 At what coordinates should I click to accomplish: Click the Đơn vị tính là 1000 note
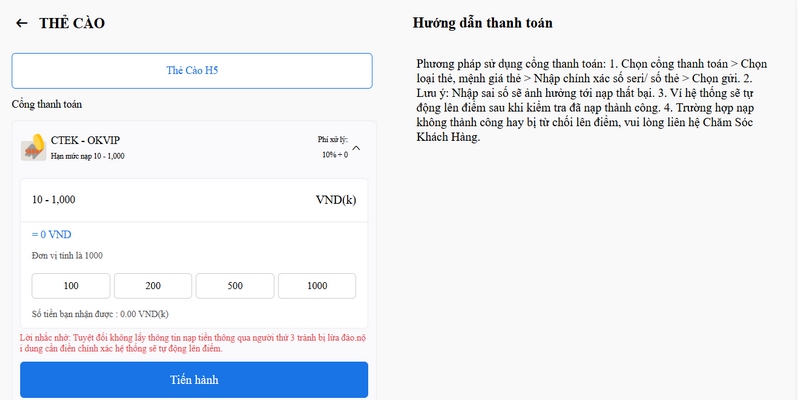tap(67, 256)
